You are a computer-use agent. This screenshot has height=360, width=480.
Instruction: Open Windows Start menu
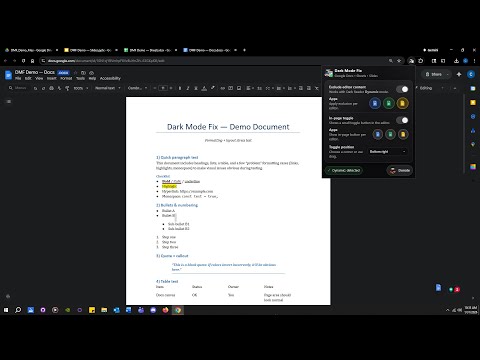click(x=6, y=310)
